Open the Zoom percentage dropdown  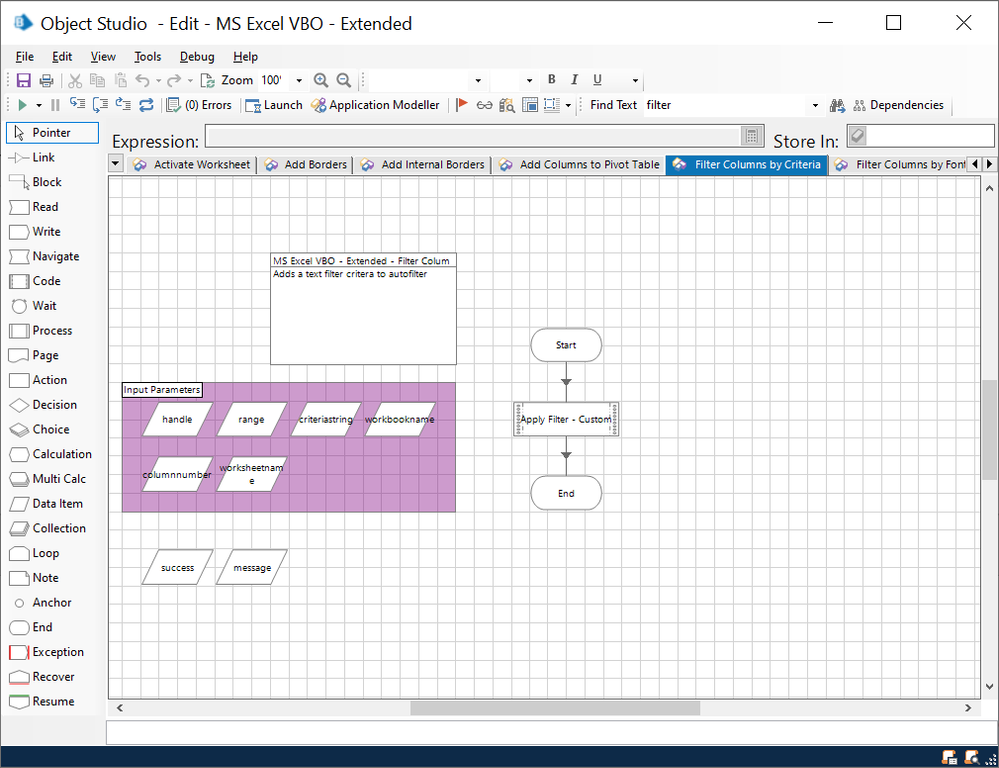tap(299, 80)
